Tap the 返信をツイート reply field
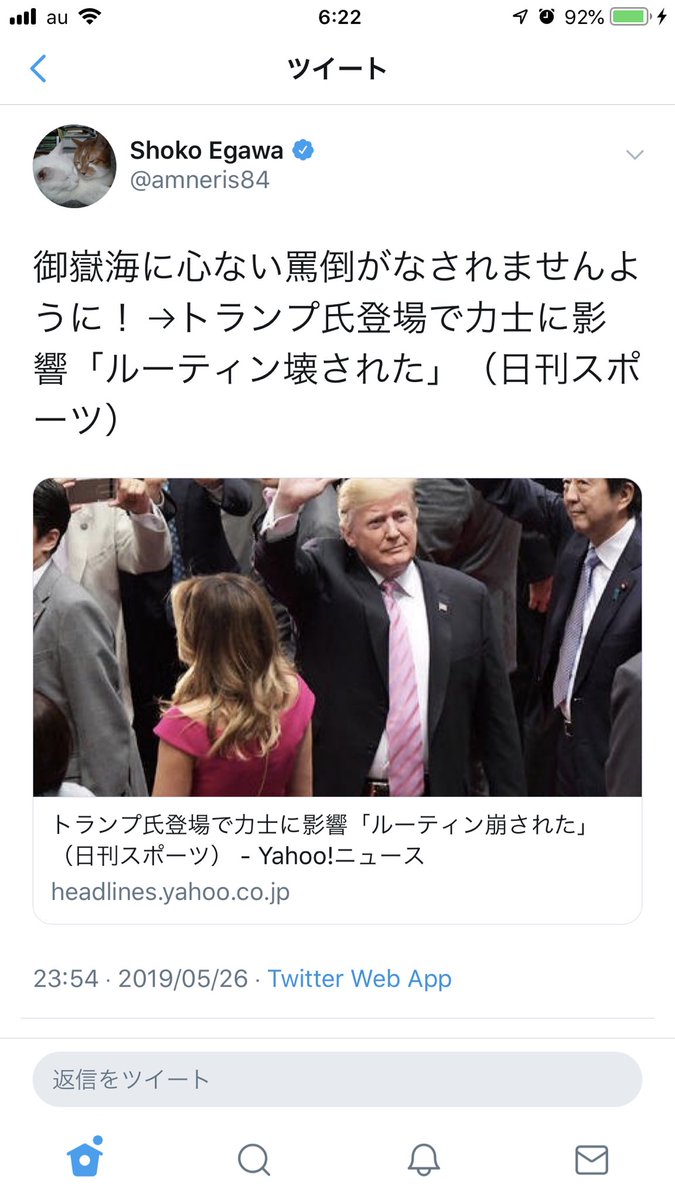This screenshot has height=1200, width=675. (337, 1079)
